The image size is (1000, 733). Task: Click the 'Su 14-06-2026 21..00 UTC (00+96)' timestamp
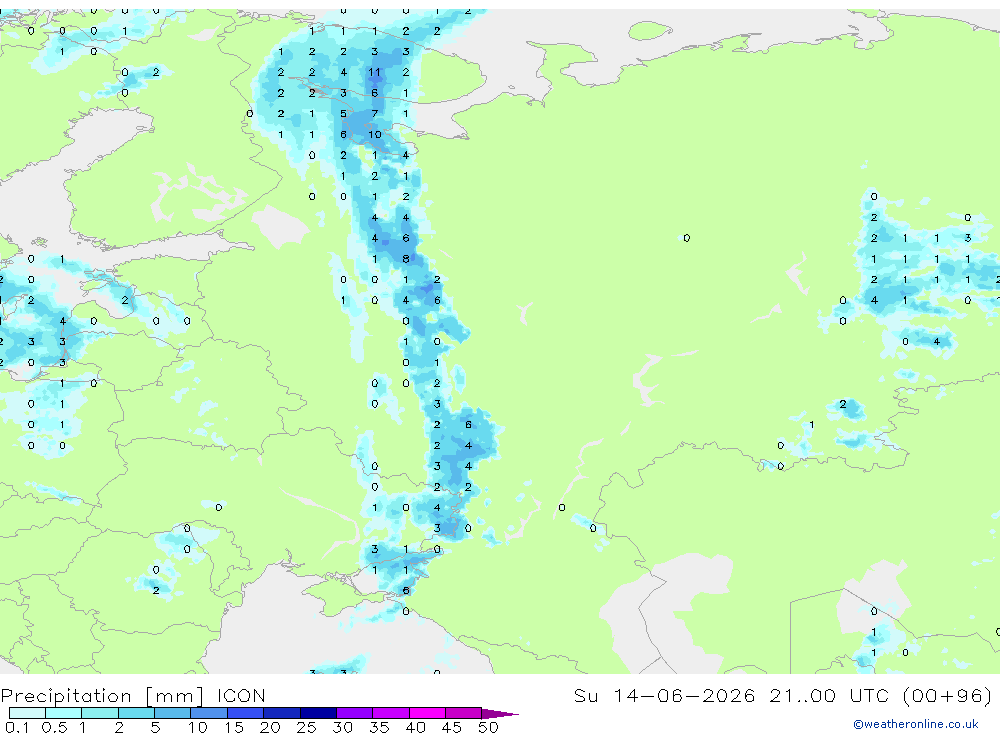click(x=783, y=695)
